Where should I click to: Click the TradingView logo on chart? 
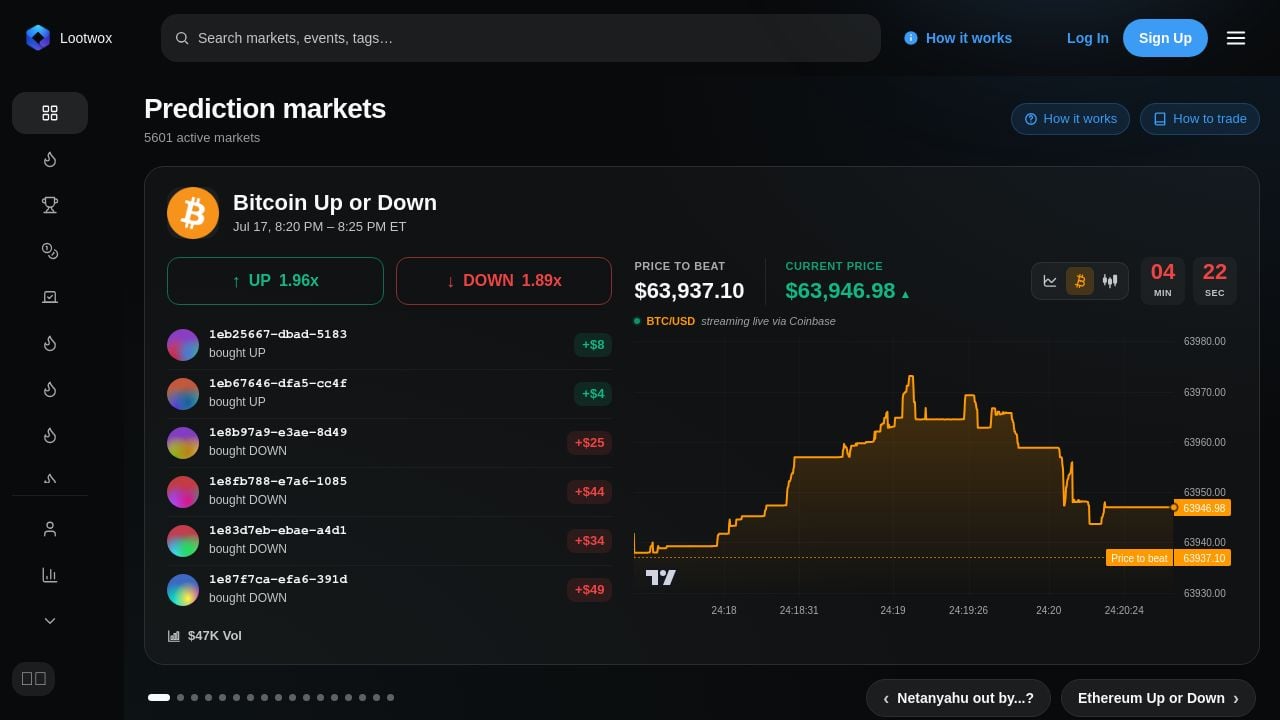(x=661, y=577)
